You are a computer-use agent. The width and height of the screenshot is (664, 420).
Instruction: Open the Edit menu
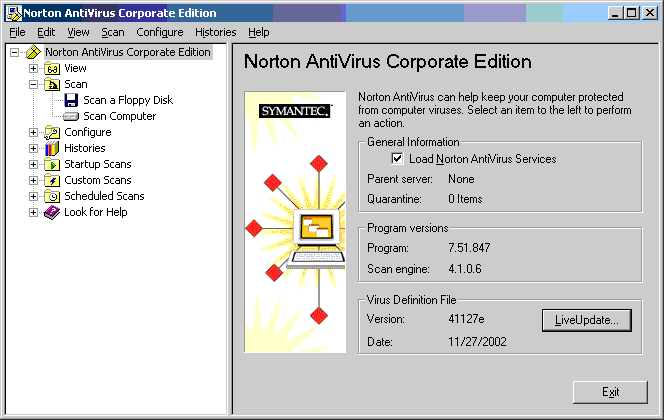click(46, 32)
